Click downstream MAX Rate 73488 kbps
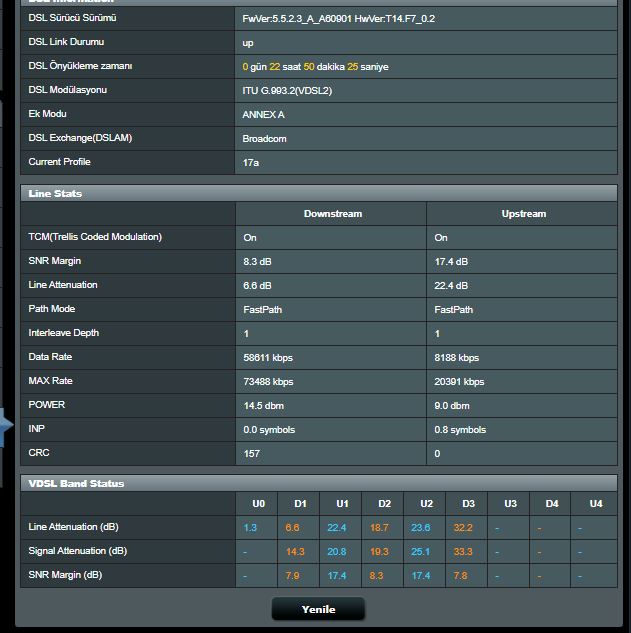 [x=268, y=381]
